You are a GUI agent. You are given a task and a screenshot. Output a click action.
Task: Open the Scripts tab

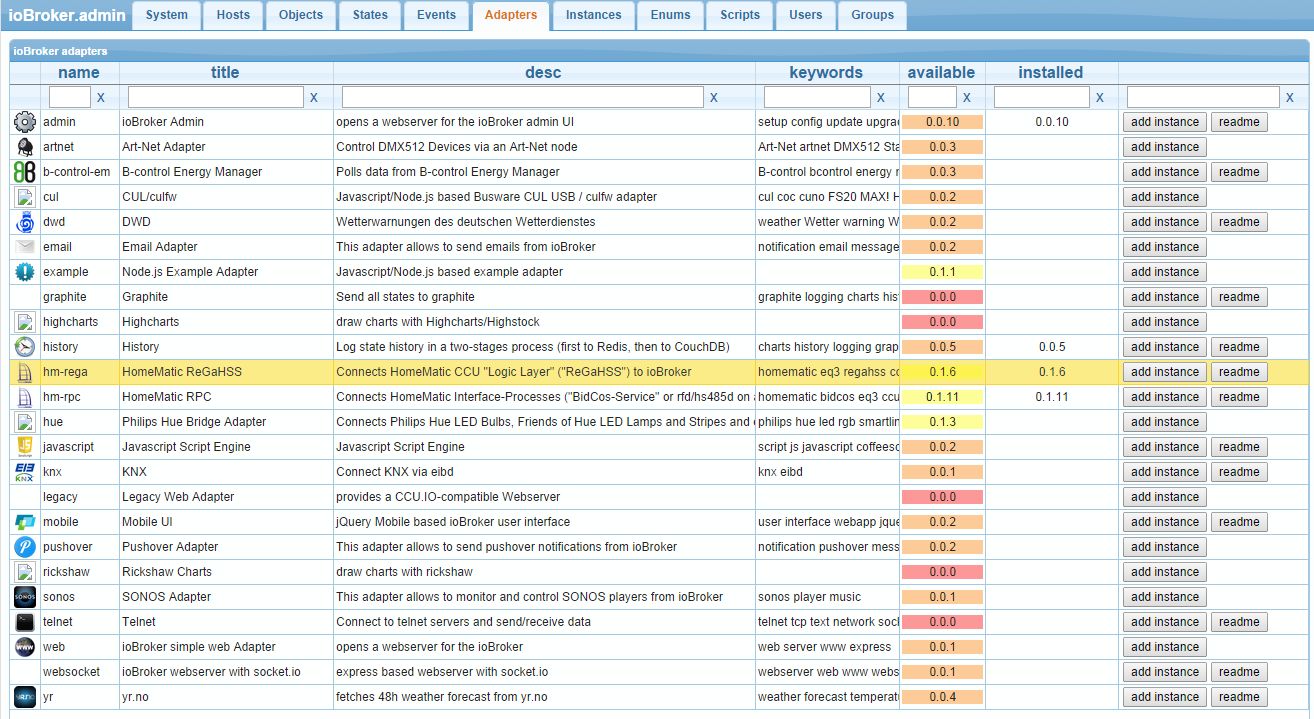tap(740, 15)
